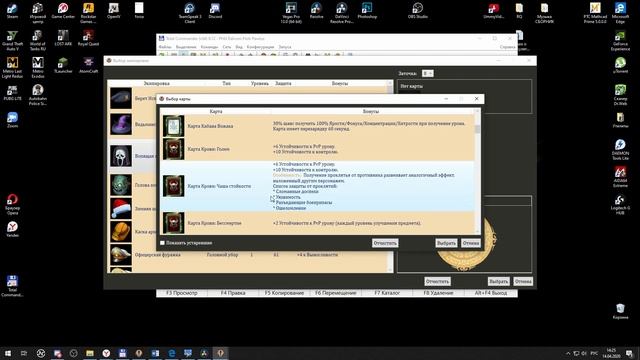The image size is (640, 360).
Task: Open 'Конфигурация' menu in Total Commander
Action: click(260, 47)
